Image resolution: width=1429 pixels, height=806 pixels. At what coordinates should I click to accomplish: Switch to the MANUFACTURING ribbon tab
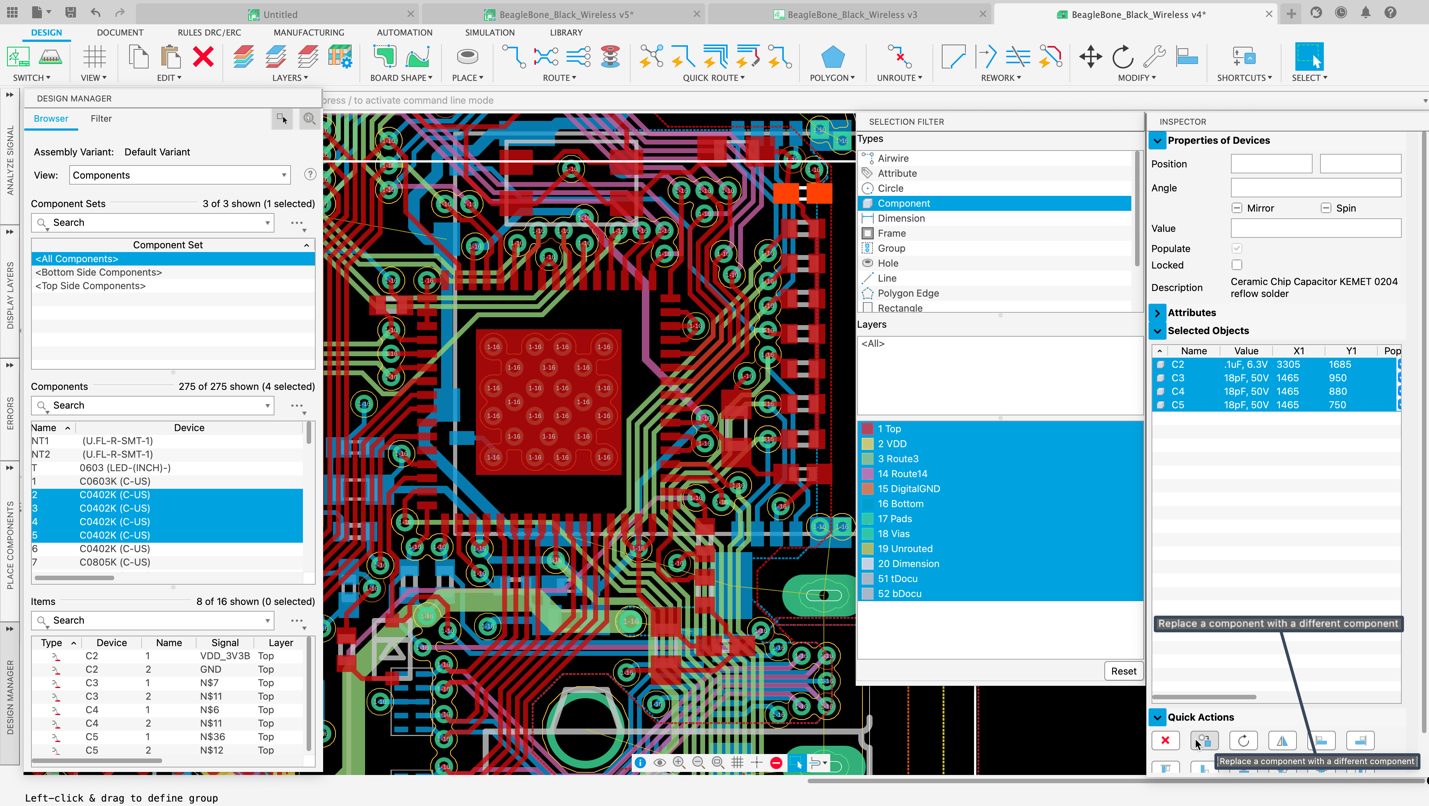coord(309,32)
